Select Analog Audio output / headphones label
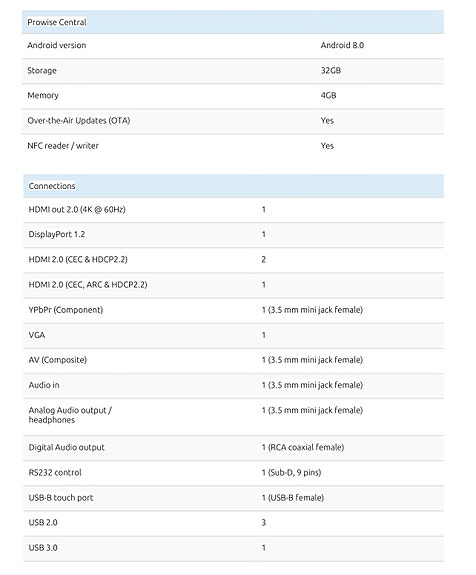Viewport: 476px width, 575px height. point(70,415)
